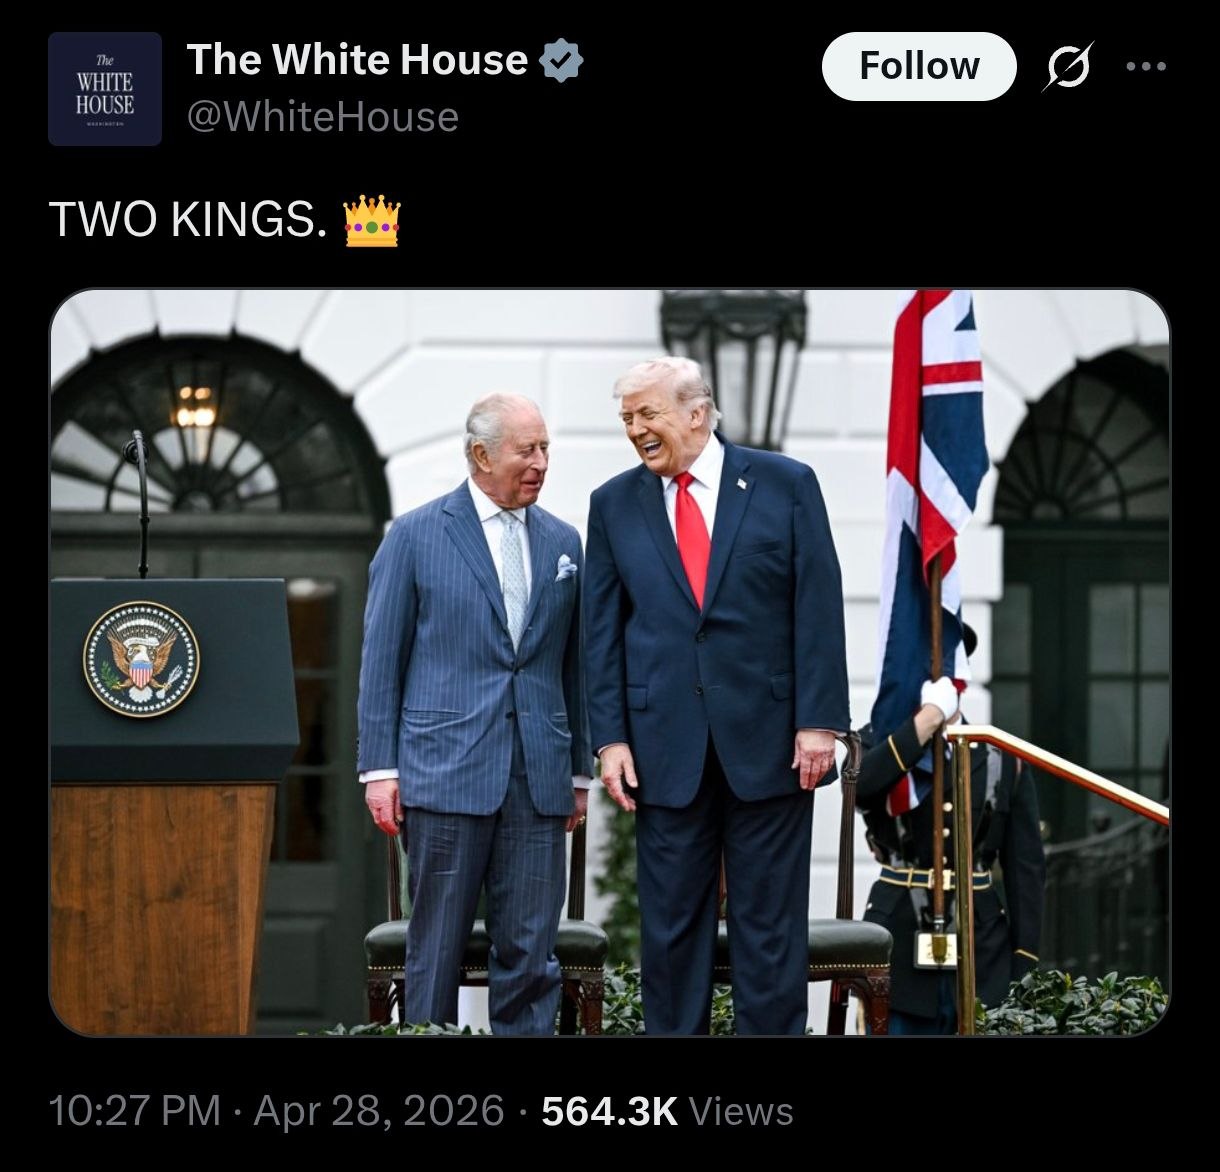The height and width of the screenshot is (1172, 1220).
Task: Follow The White House account
Action: coord(919,66)
